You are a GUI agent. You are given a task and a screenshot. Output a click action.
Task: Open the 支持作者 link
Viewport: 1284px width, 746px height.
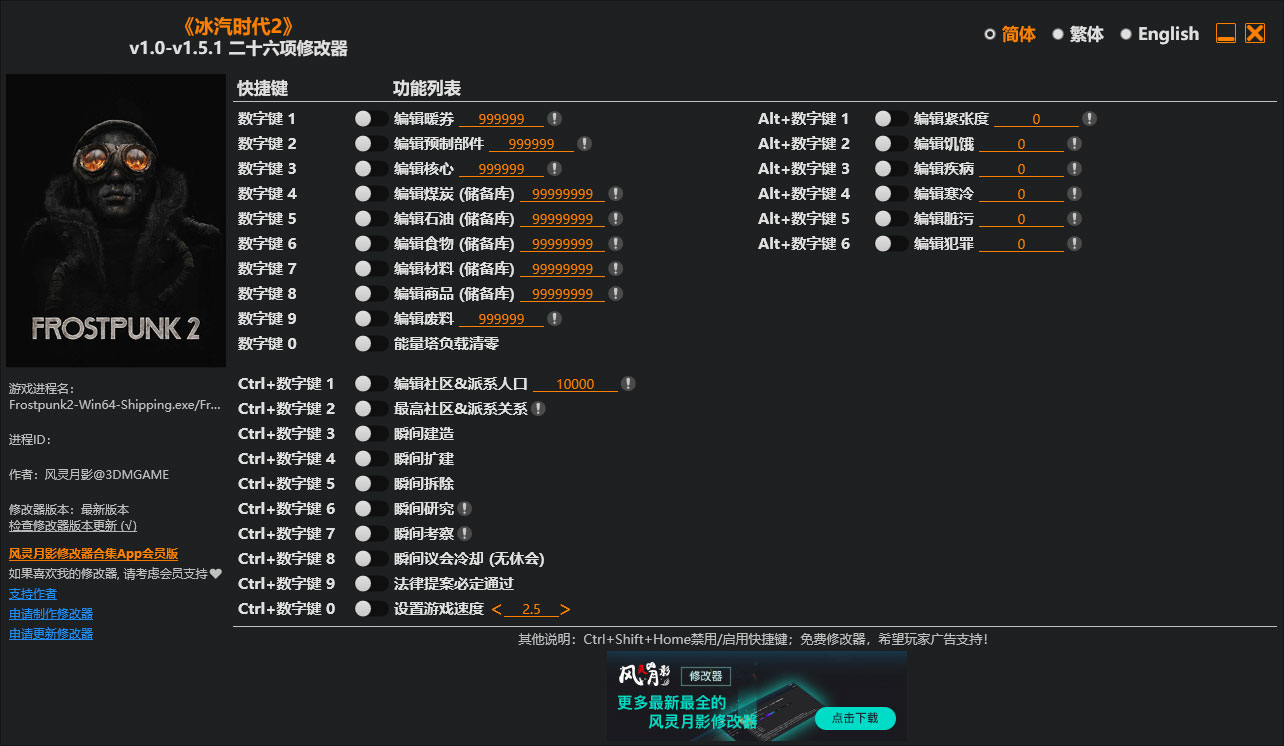click(x=32, y=593)
